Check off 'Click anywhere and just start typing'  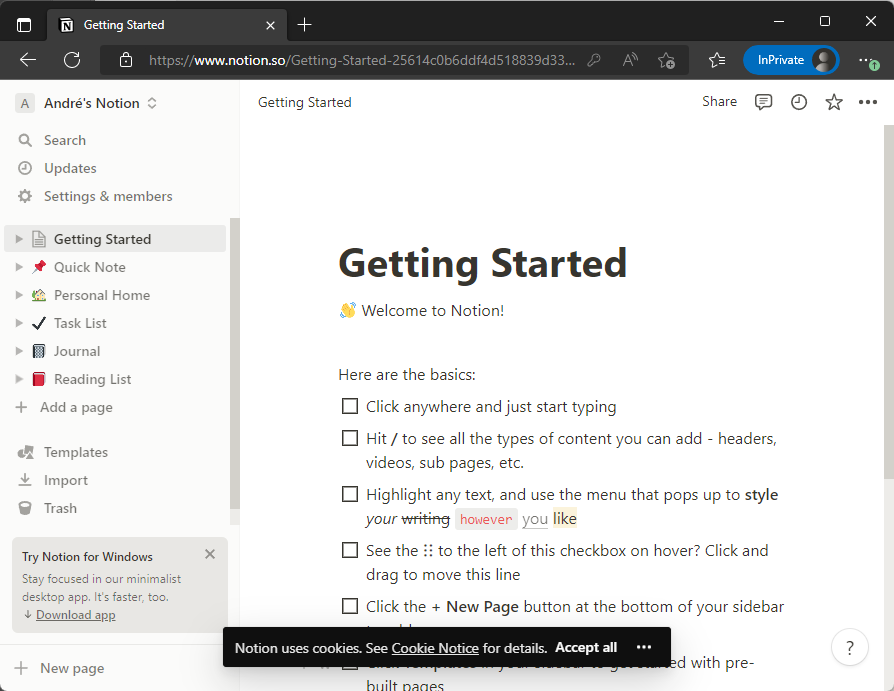coord(350,406)
